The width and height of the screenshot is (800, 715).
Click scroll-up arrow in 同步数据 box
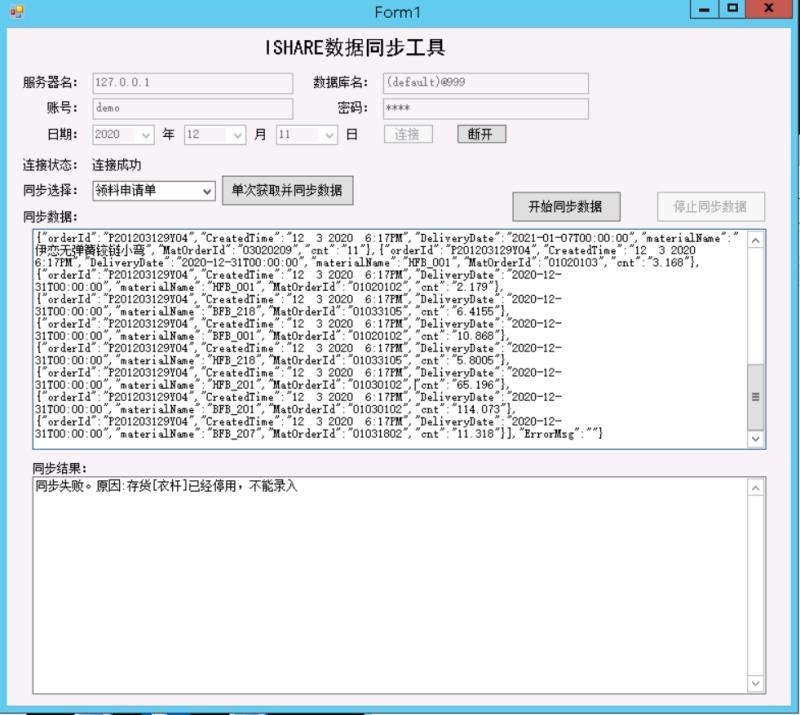756,240
